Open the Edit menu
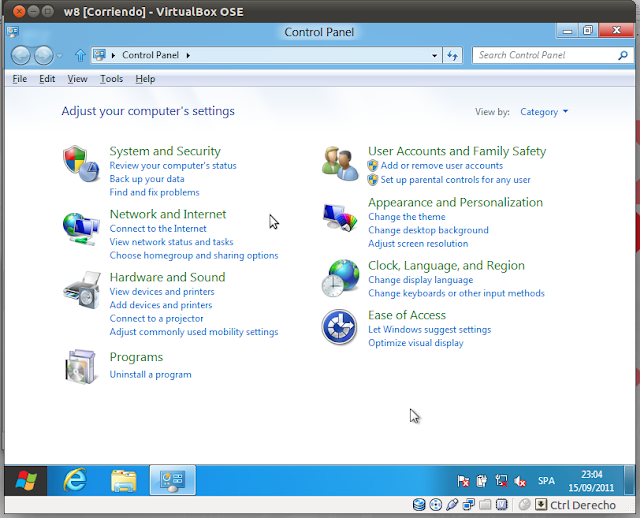640x518 pixels. (x=47, y=79)
